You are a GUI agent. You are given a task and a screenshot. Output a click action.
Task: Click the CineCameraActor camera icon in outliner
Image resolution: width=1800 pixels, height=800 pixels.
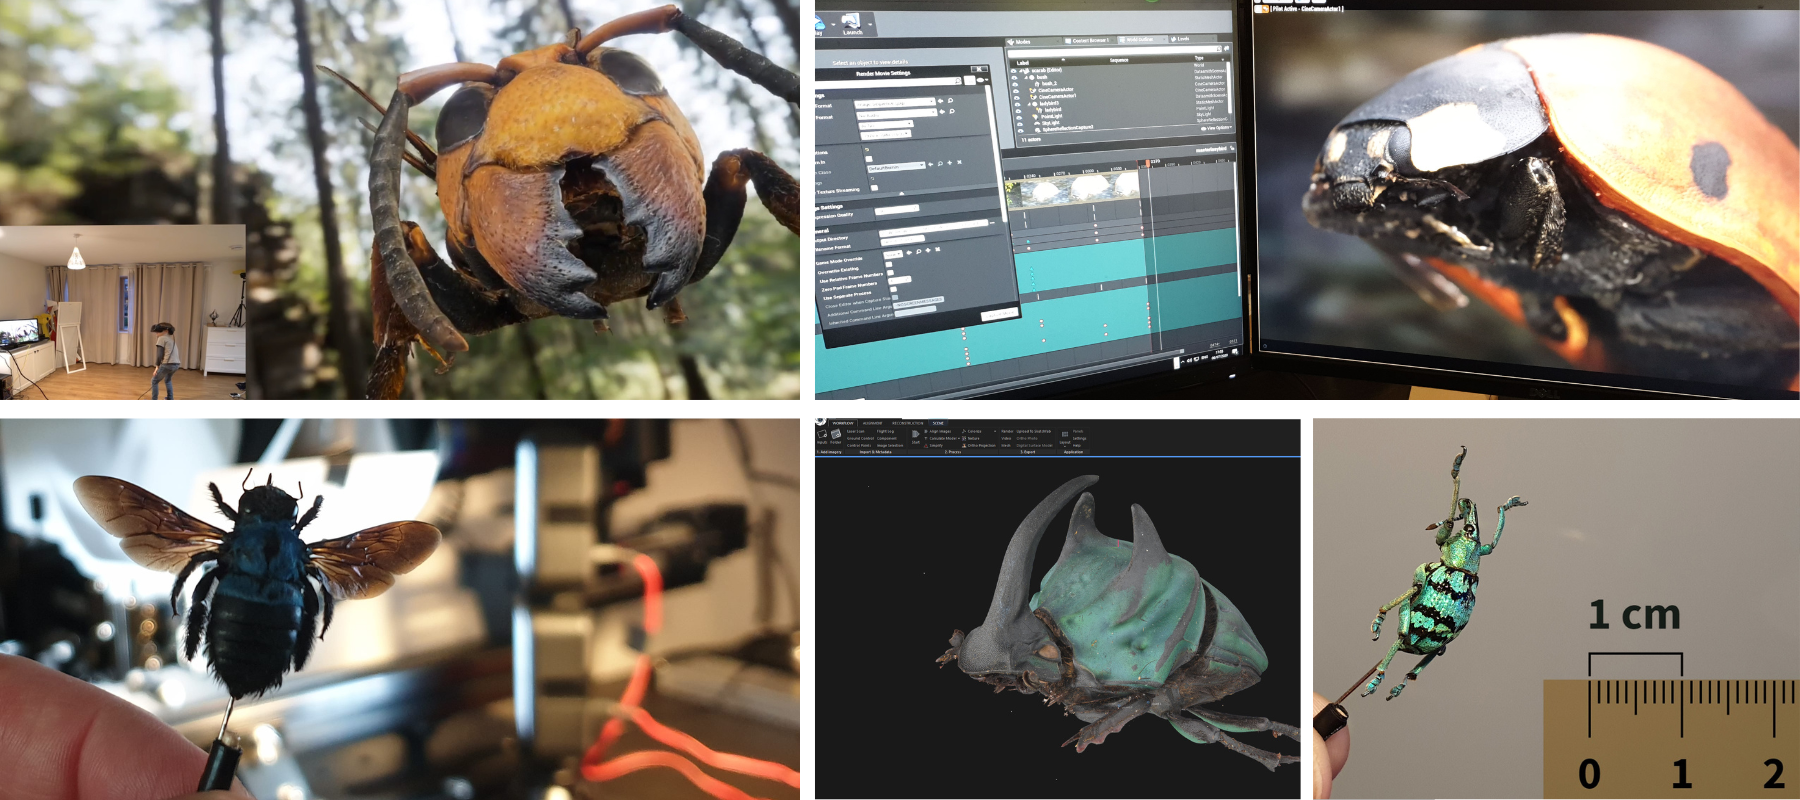[x=1032, y=90]
